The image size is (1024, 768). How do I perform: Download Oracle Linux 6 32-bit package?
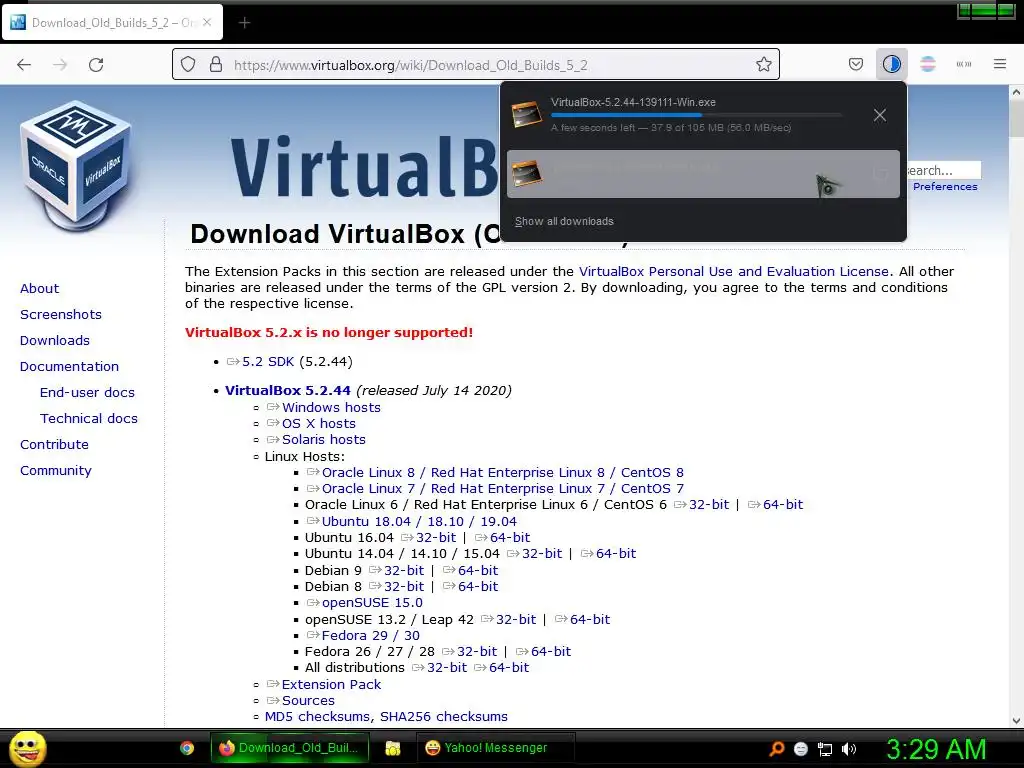tap(709, 505)
